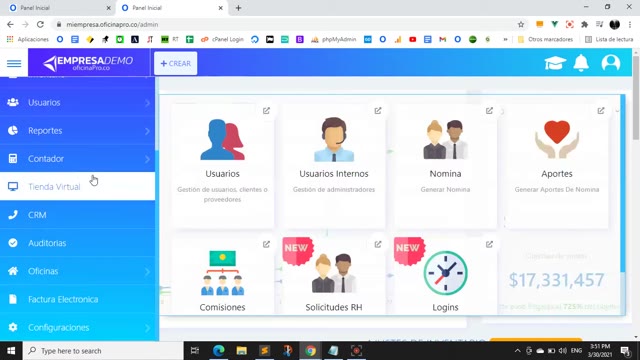Open the user profile avatar icon
640x360 pixels.
[611, 63]
